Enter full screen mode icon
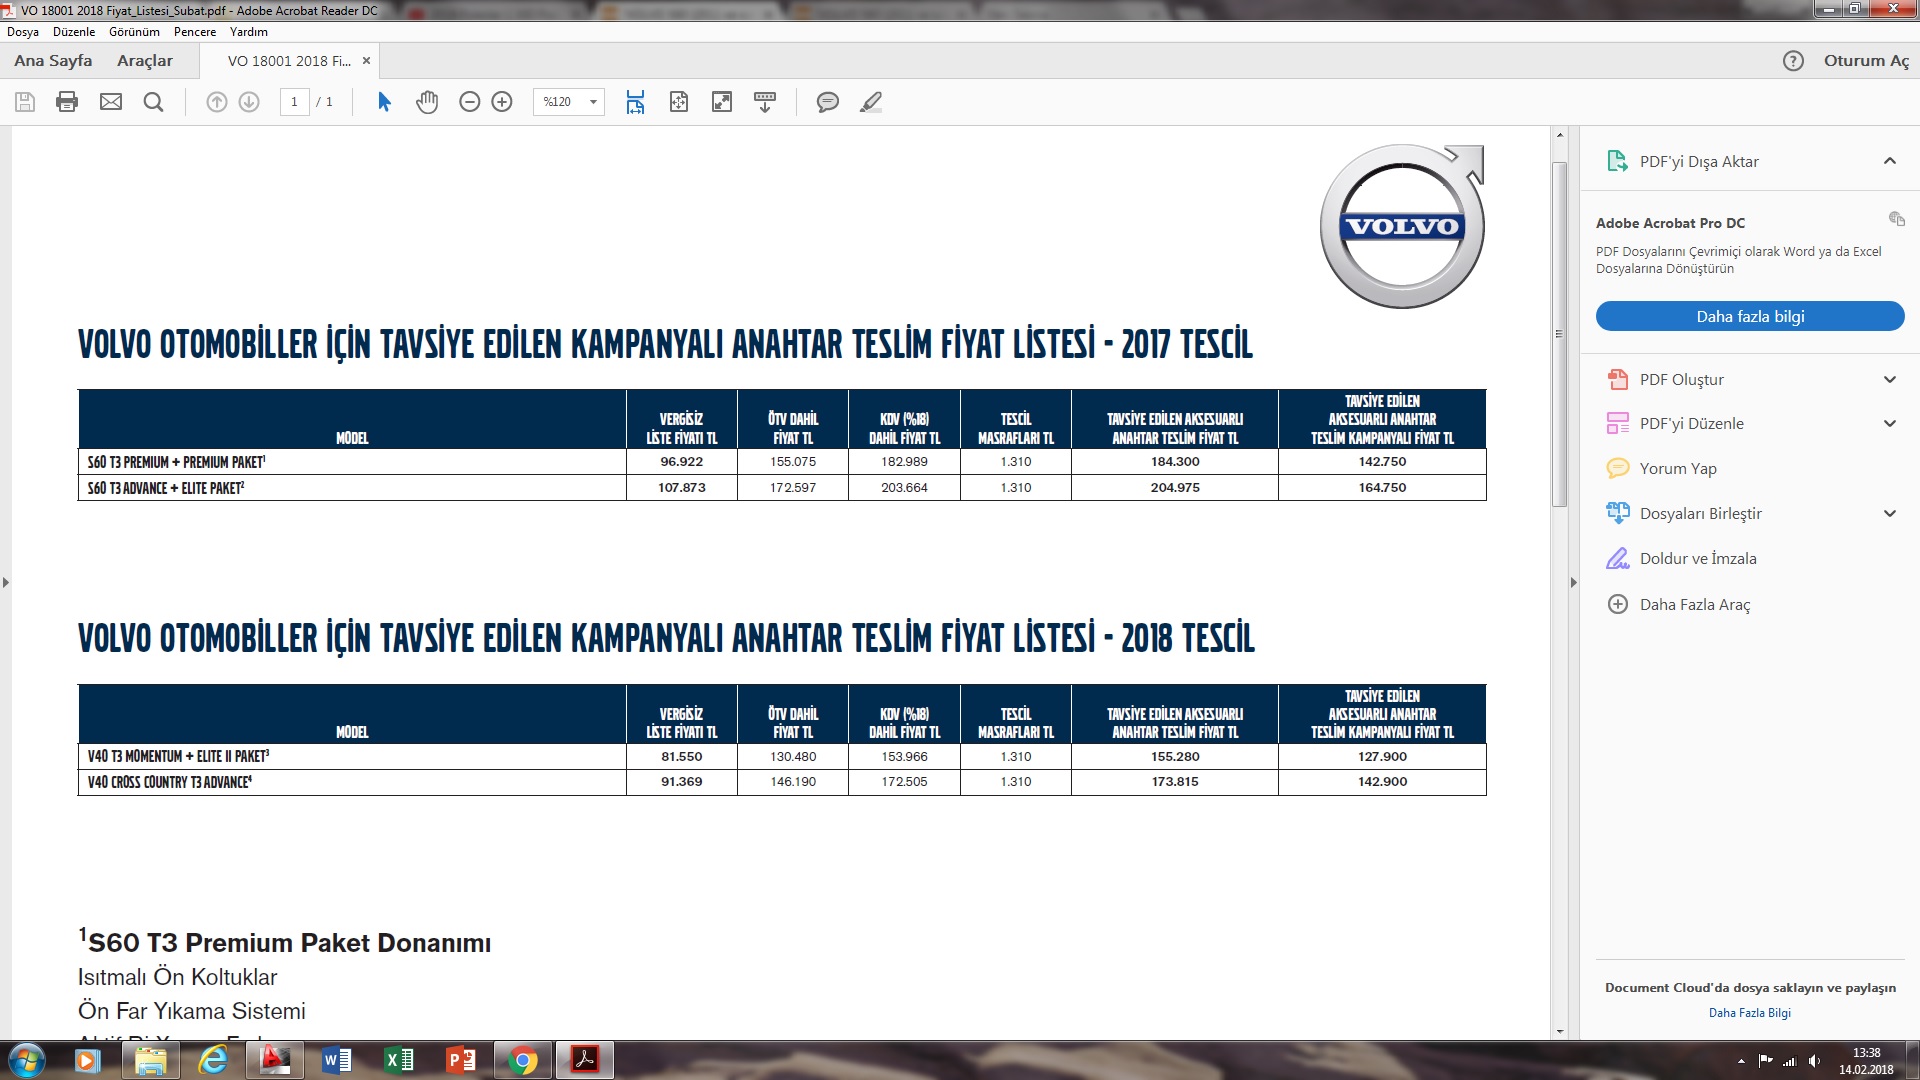1920x1080 pixels. pyautogui.click(x=722, y=102)
